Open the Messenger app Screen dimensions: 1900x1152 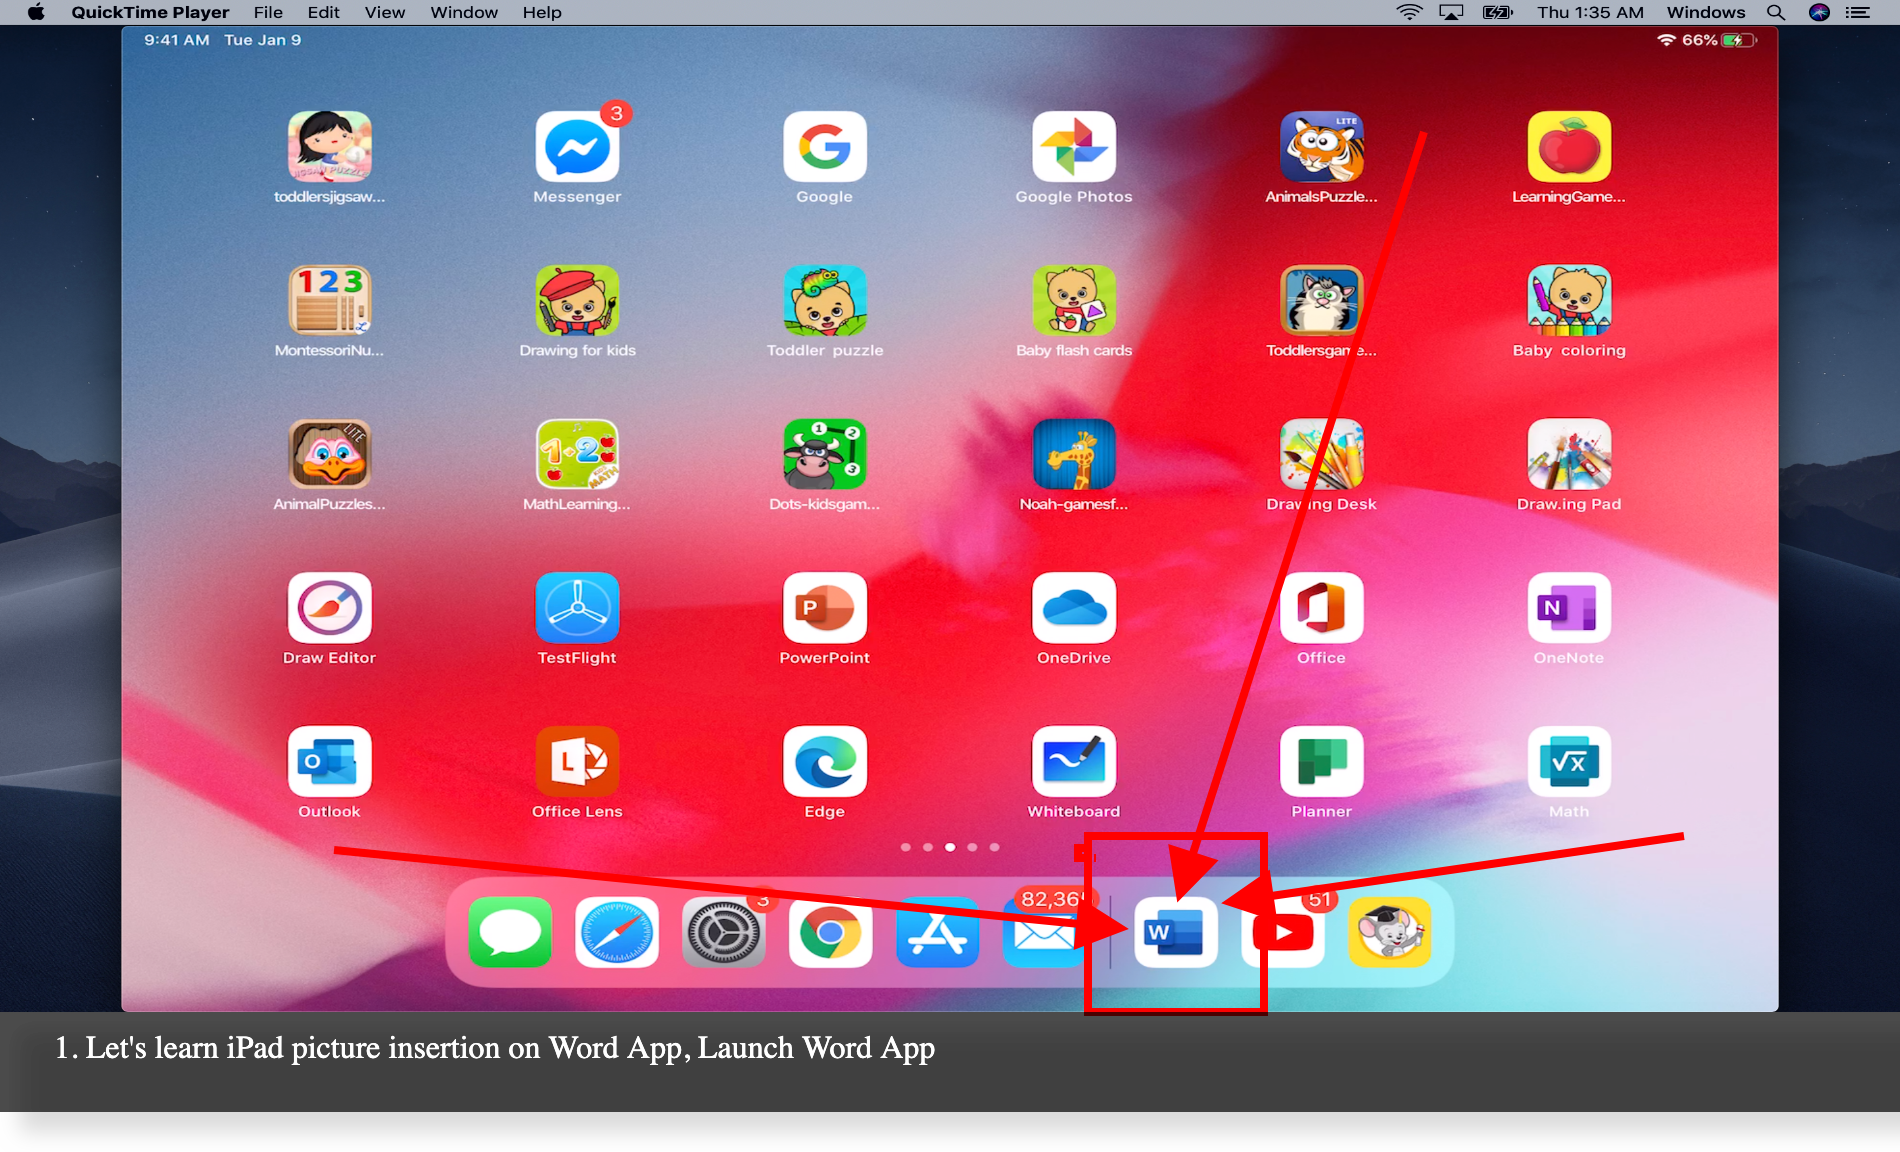point(577,146)
